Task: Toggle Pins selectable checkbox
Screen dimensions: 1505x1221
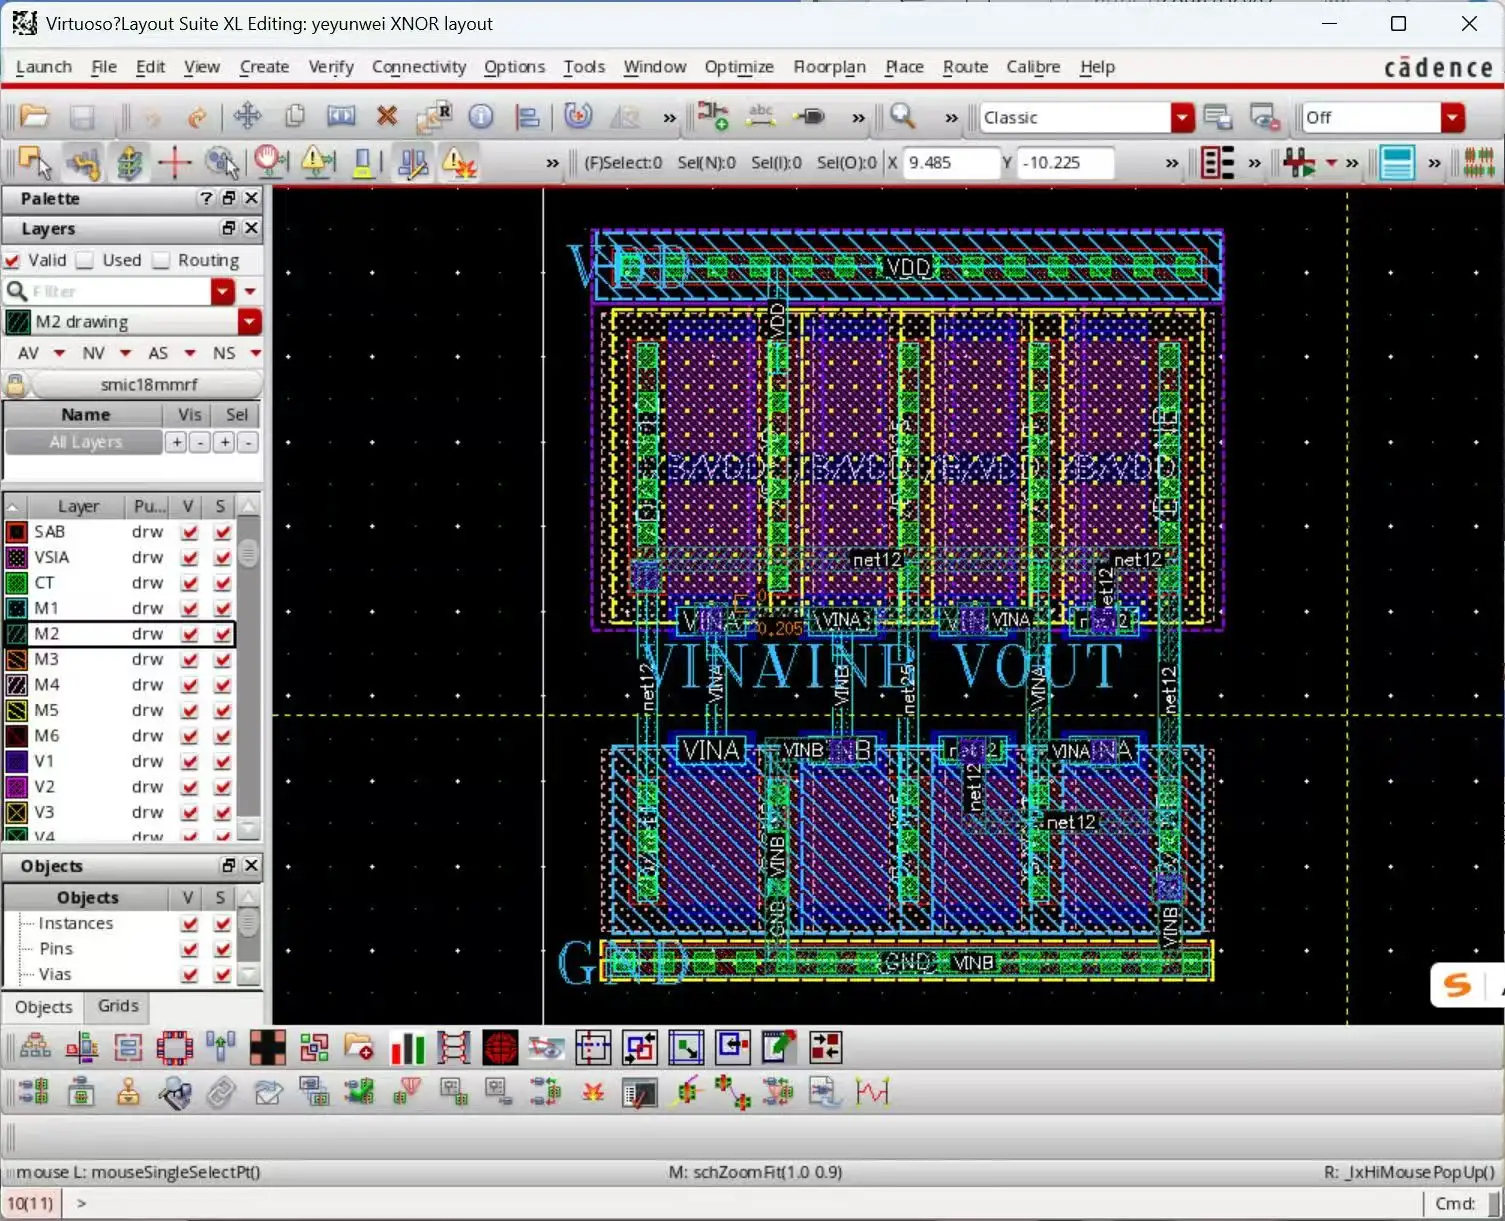Action: point(222,949)
